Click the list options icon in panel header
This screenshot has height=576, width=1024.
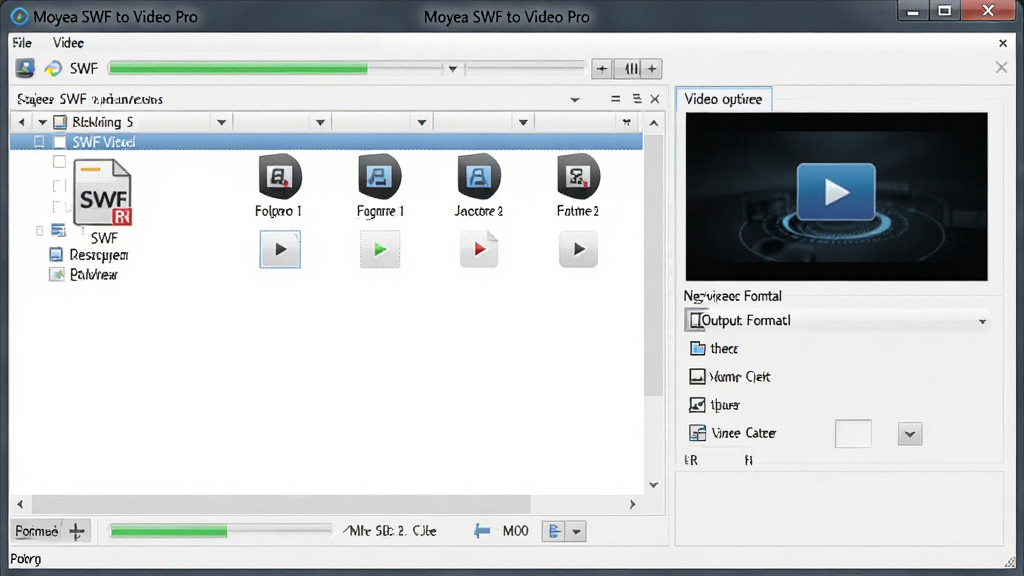coord(637,99)
